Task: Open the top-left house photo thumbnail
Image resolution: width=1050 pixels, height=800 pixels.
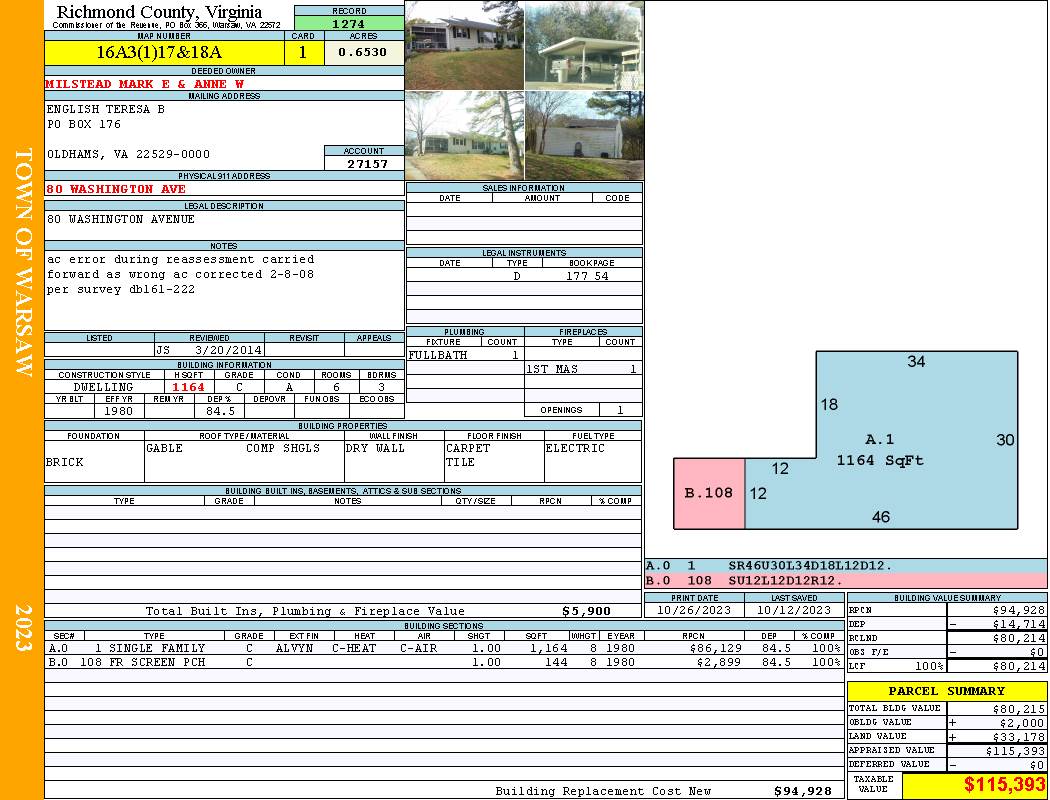Action: 464,45
